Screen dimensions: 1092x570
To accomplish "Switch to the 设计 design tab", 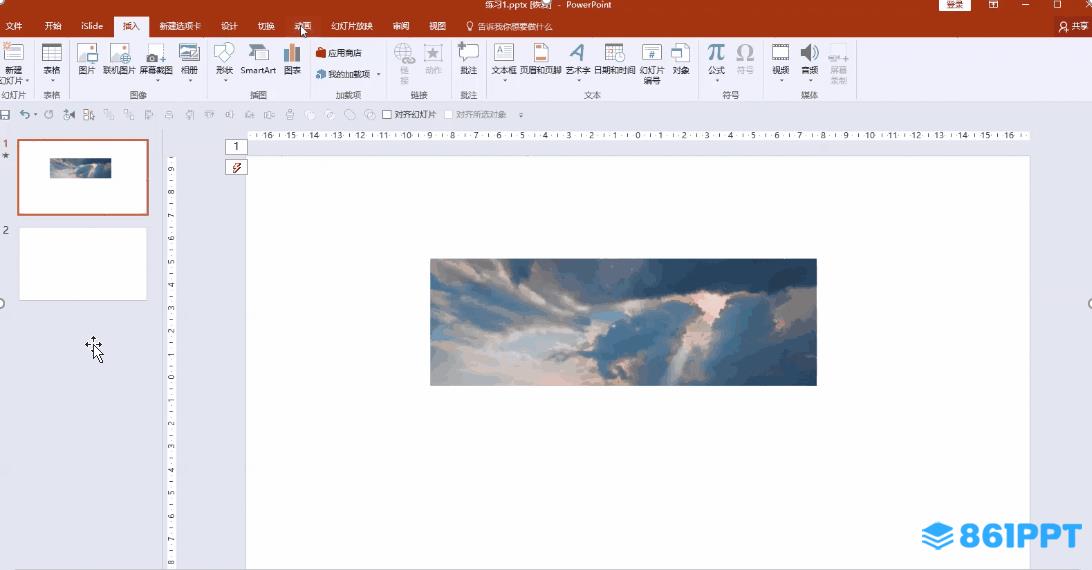I will point(229,26).
